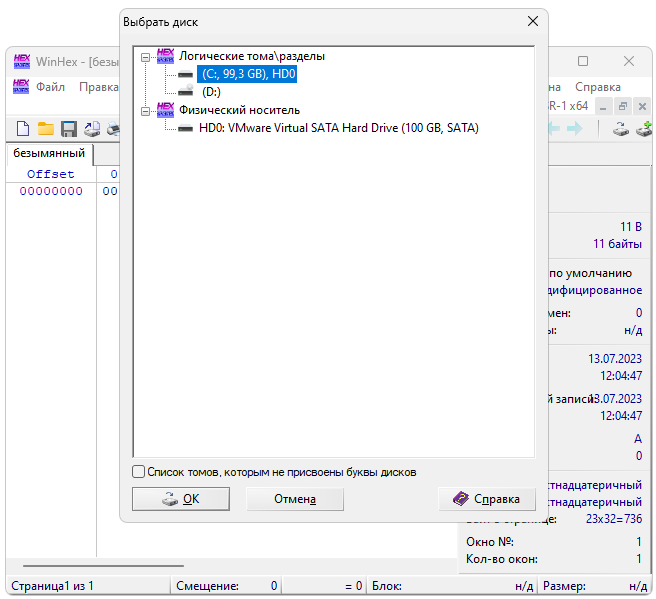Enable list of volumes without drive letters

coord(138,472)
